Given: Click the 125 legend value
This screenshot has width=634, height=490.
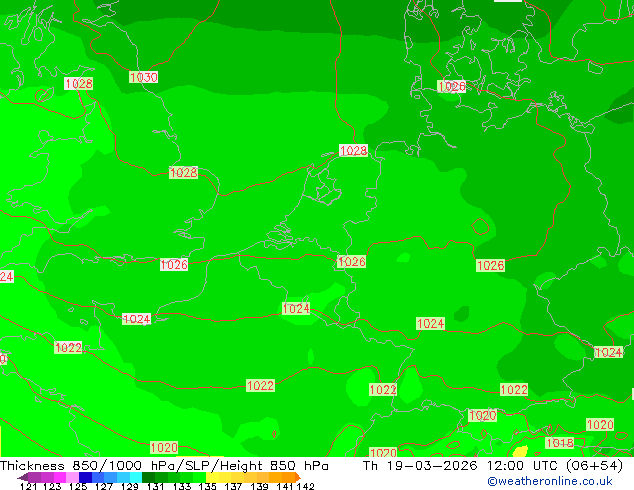Looking at the screenshot, I should 78,486.
